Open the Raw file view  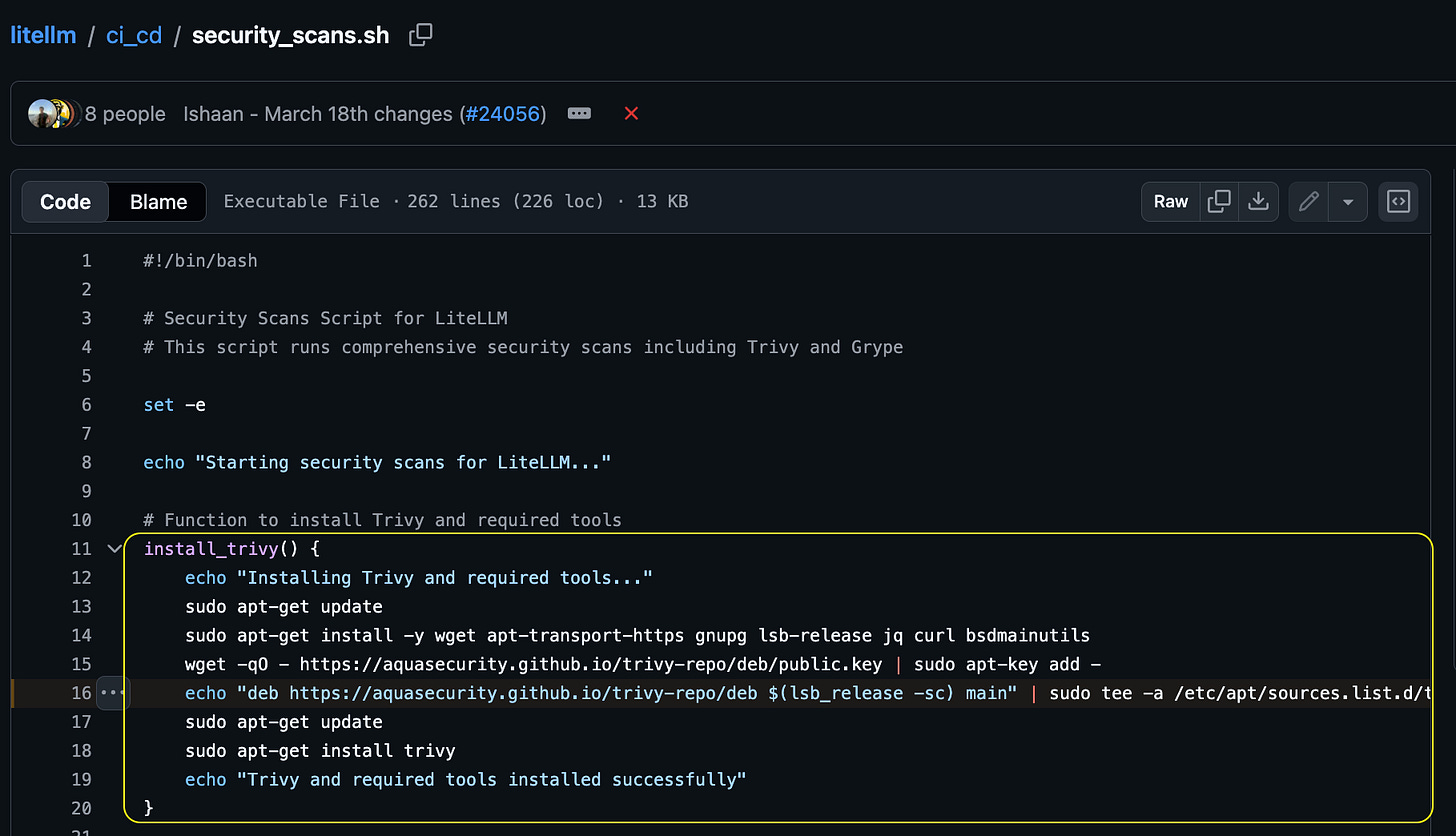(x=1171, y=202)
